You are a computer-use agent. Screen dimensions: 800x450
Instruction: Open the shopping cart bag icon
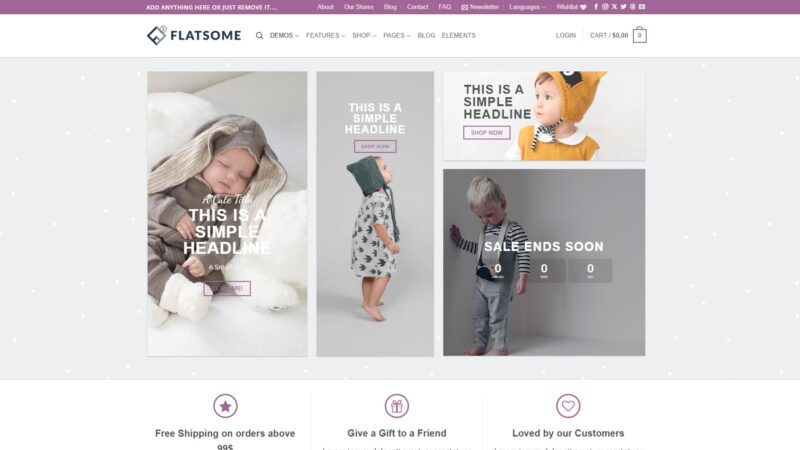click(x=639, y=35)
